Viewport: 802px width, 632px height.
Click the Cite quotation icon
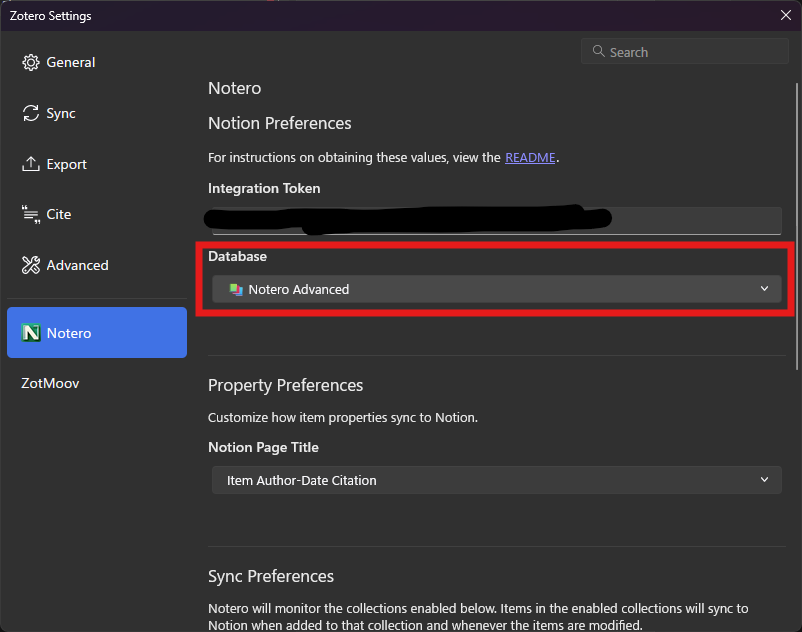pyautogui.click(x=31, y=214)
